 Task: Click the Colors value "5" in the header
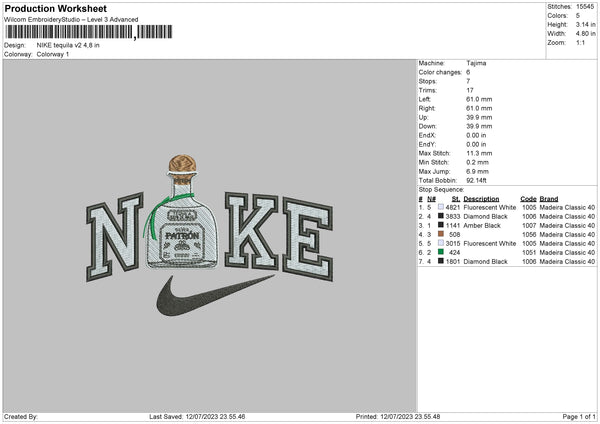[x=578, y=16]
